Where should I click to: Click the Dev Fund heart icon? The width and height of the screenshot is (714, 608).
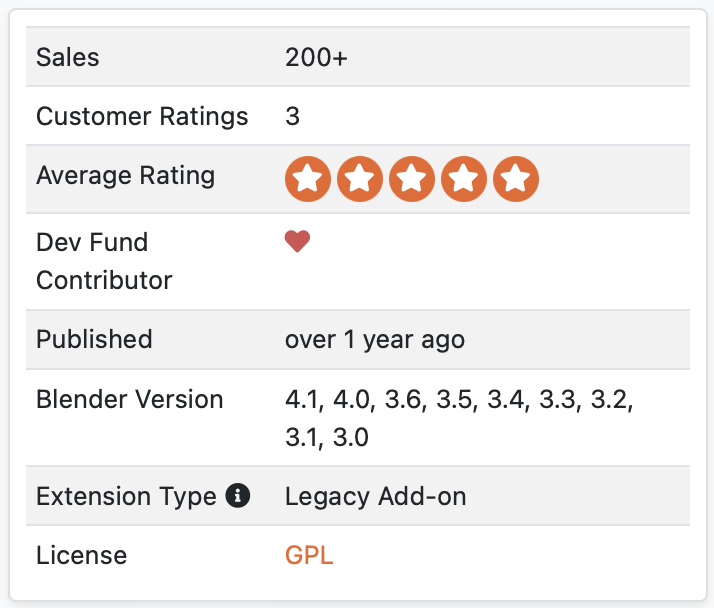(297, 241)
